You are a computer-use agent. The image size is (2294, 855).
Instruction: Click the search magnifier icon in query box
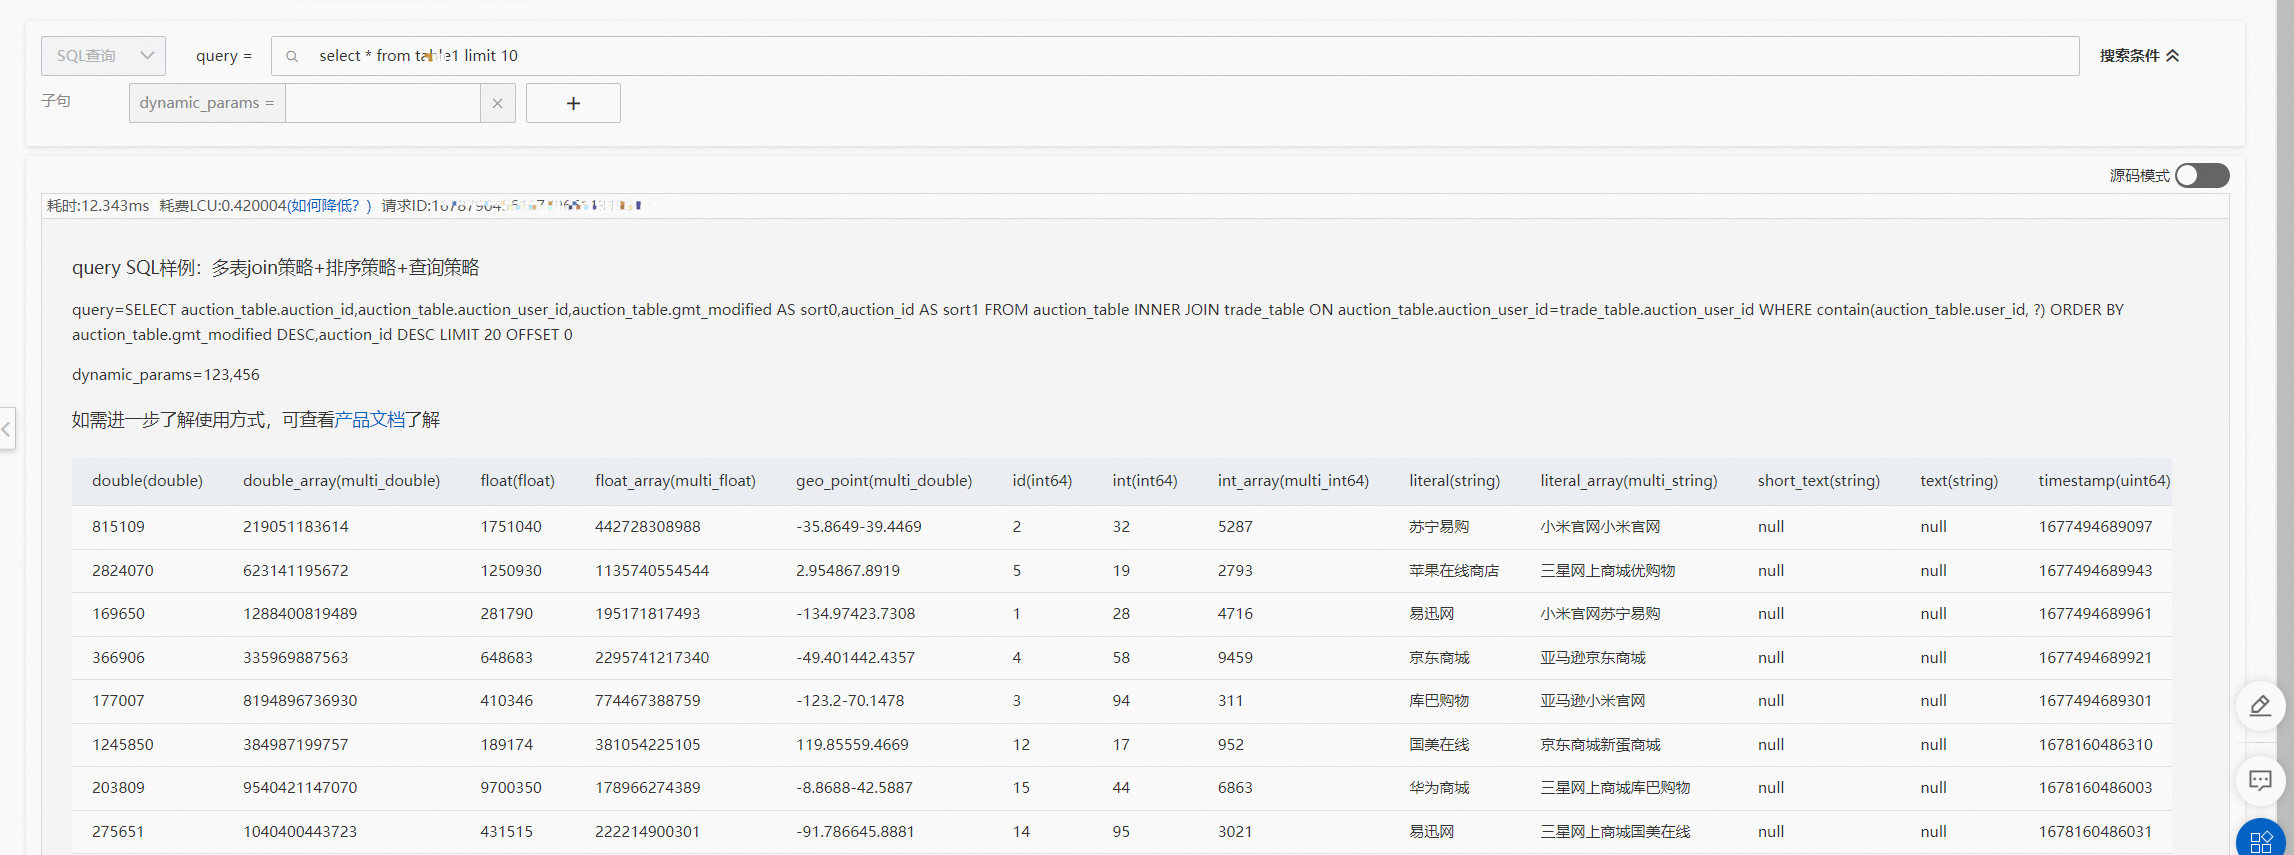coord(292,56)
